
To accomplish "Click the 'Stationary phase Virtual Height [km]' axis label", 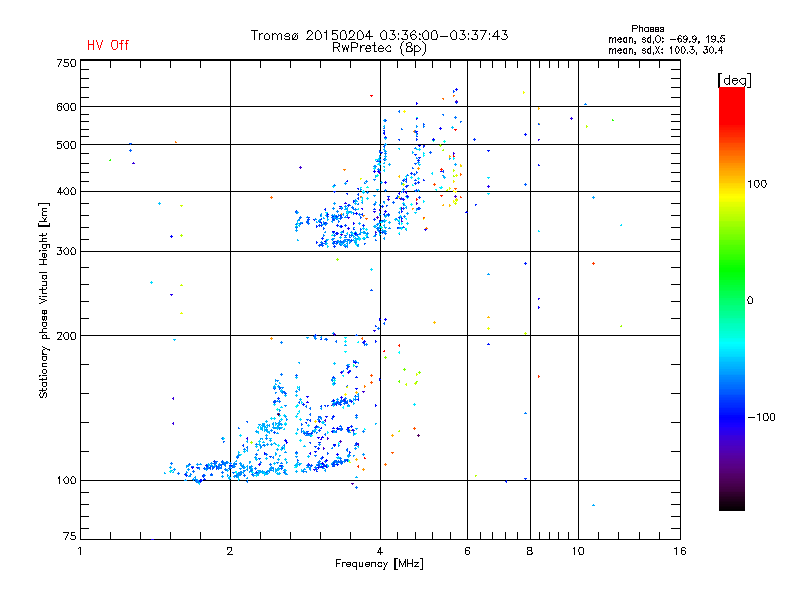I will coord(44,300).
